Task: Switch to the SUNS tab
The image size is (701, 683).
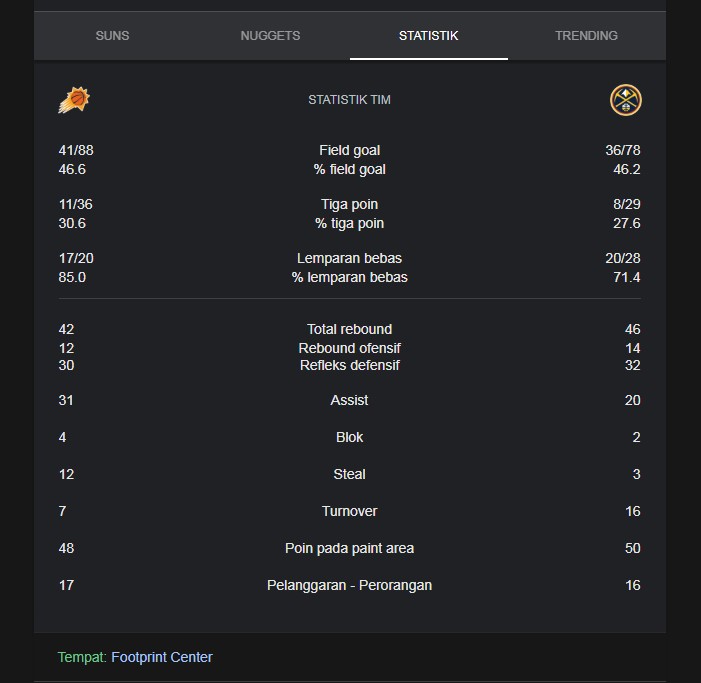Action: click(x=112, y=36)
